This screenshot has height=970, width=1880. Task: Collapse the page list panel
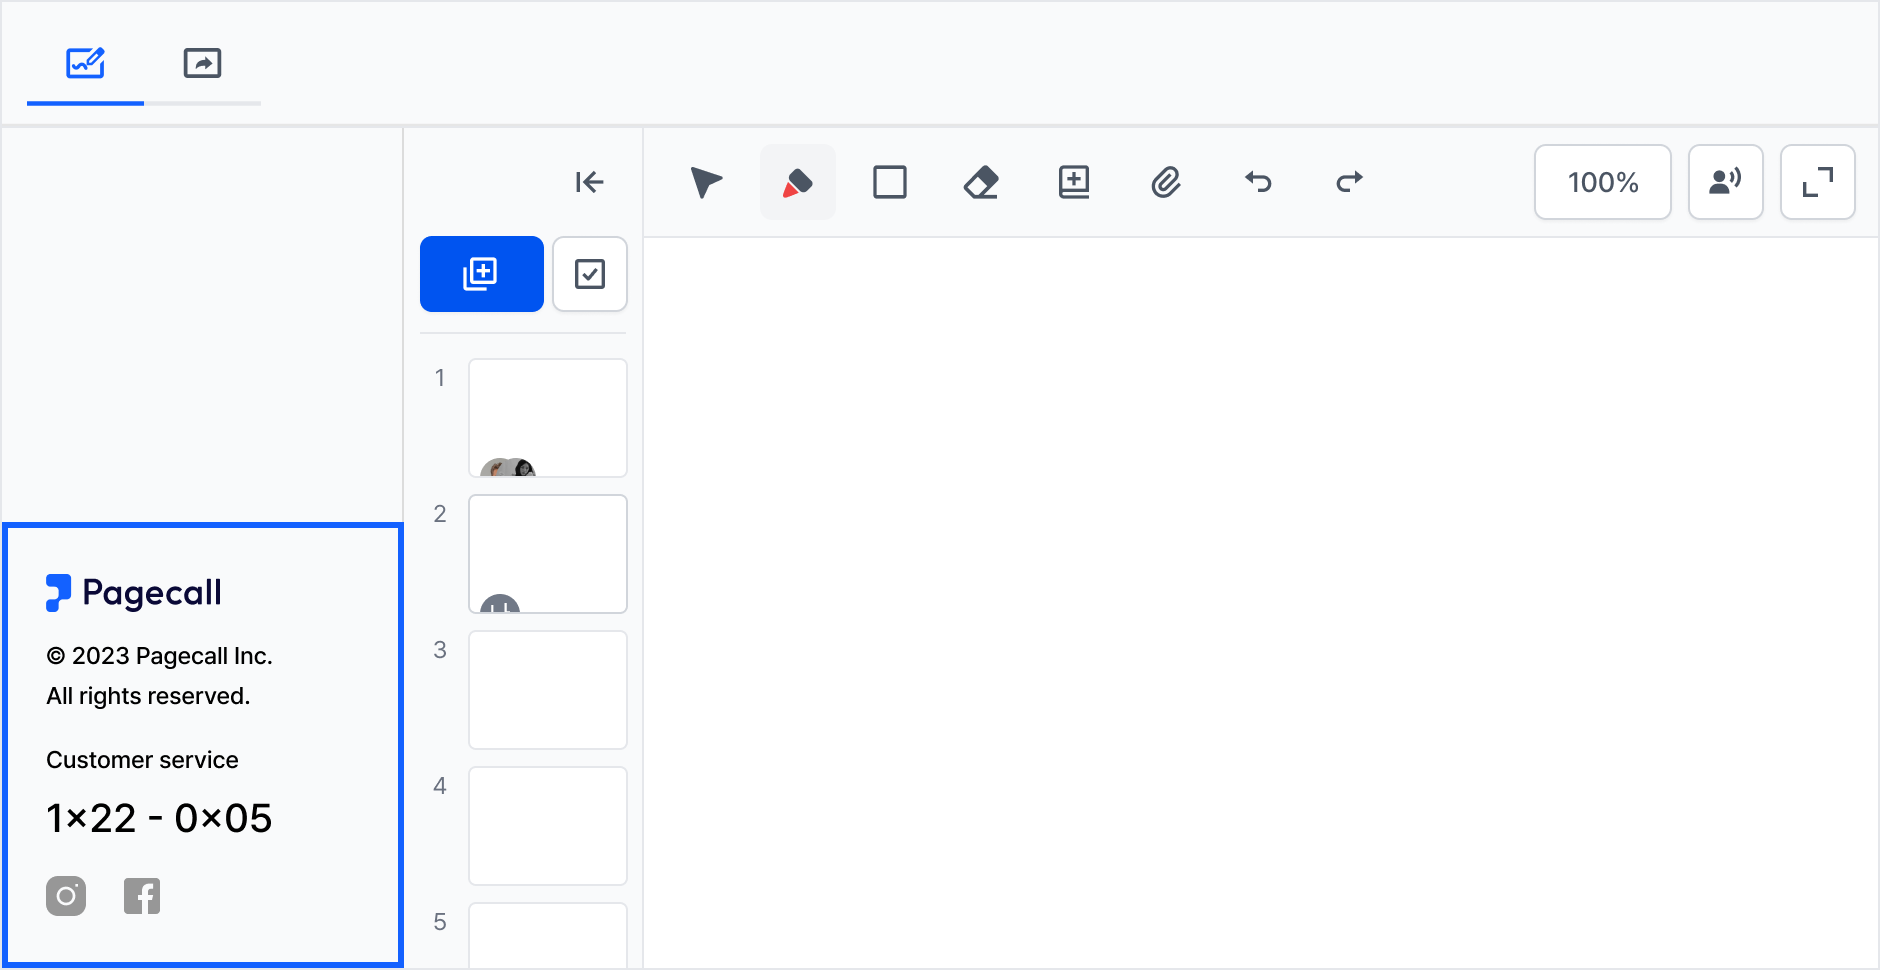[589, 182]
